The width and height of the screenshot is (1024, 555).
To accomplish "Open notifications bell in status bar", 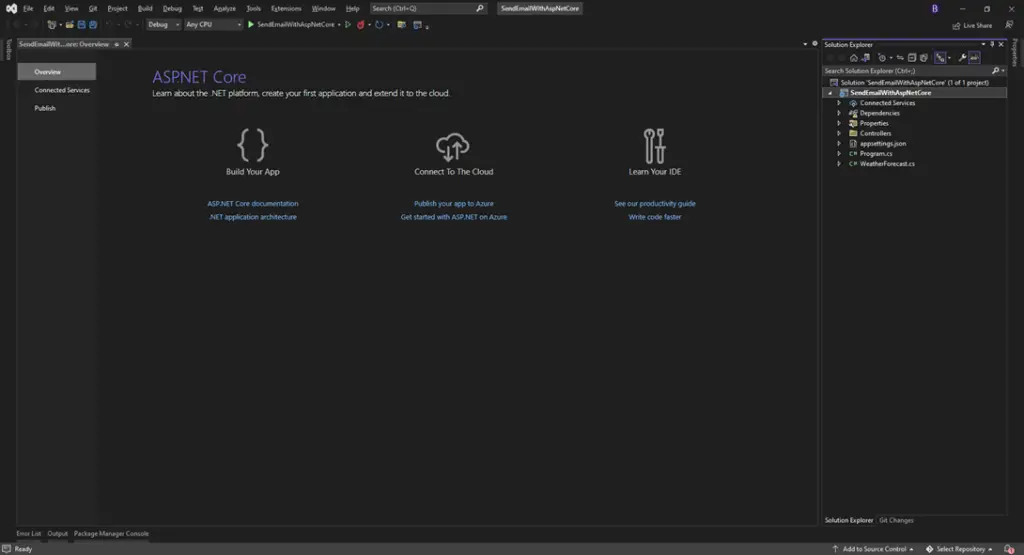I will pyautogui.click(x=1009, y=549).
